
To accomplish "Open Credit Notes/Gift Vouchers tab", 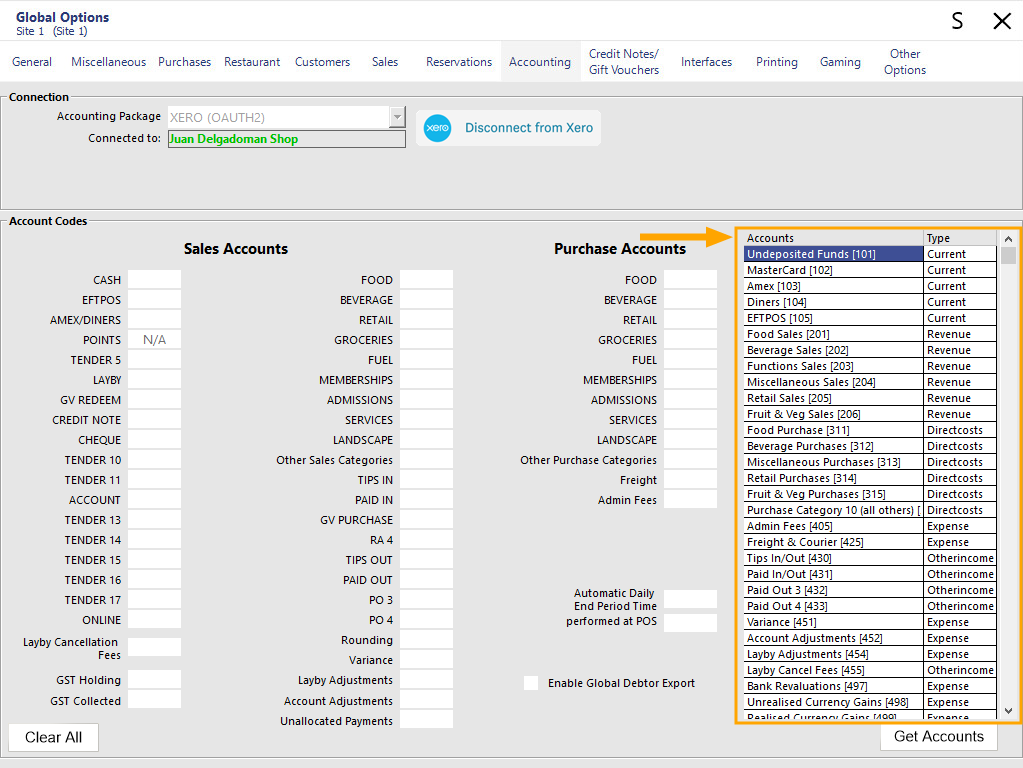I will tap(624, 62).
